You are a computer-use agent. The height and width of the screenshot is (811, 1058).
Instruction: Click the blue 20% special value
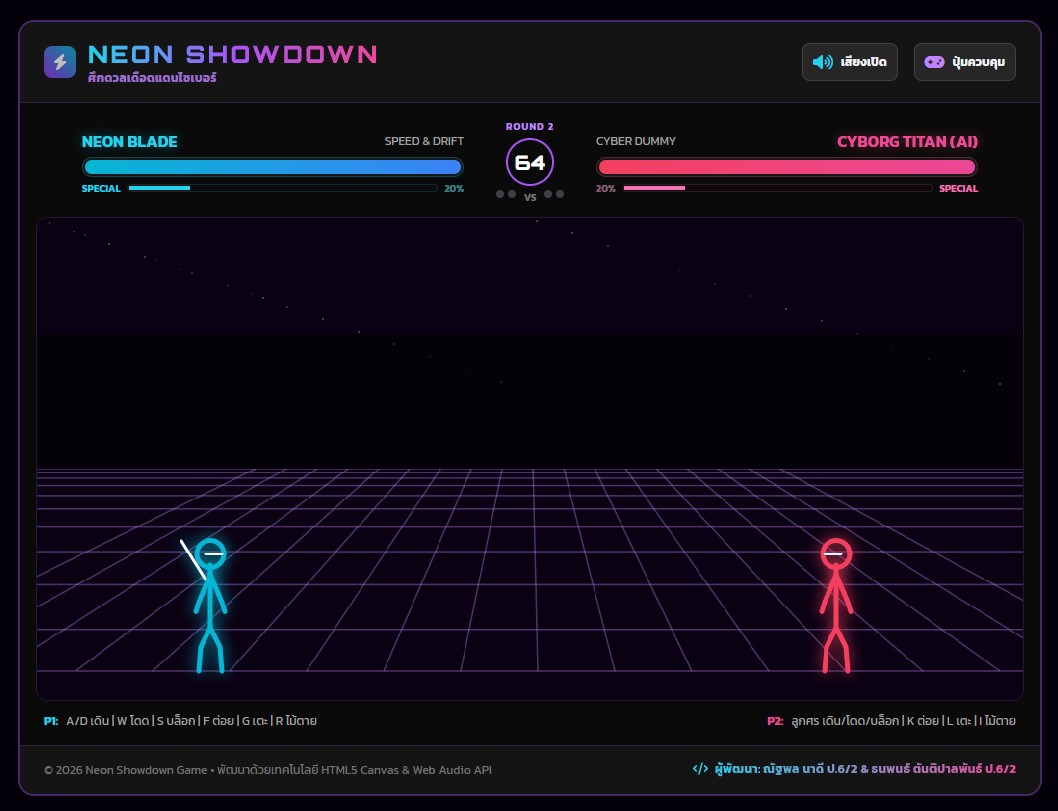tap(453, 188)
